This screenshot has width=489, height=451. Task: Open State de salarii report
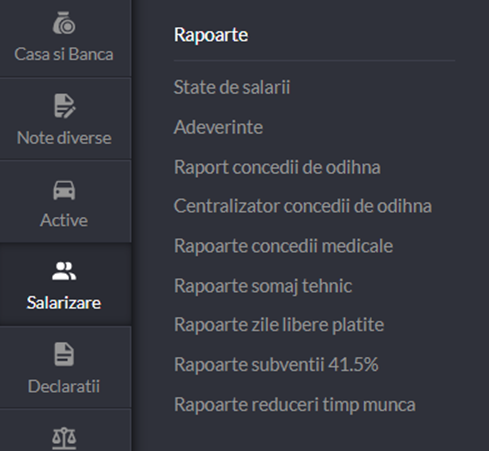(232, 87)
